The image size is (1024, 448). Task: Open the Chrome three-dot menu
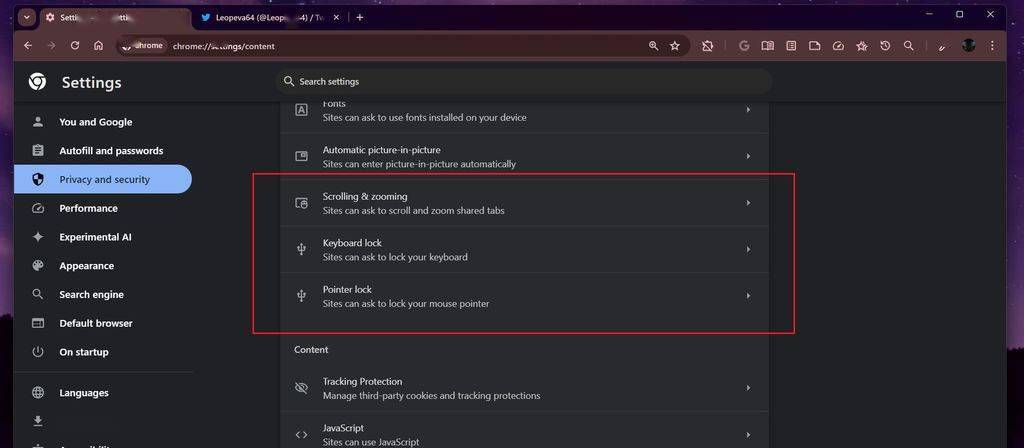click(x=992, y=45)
